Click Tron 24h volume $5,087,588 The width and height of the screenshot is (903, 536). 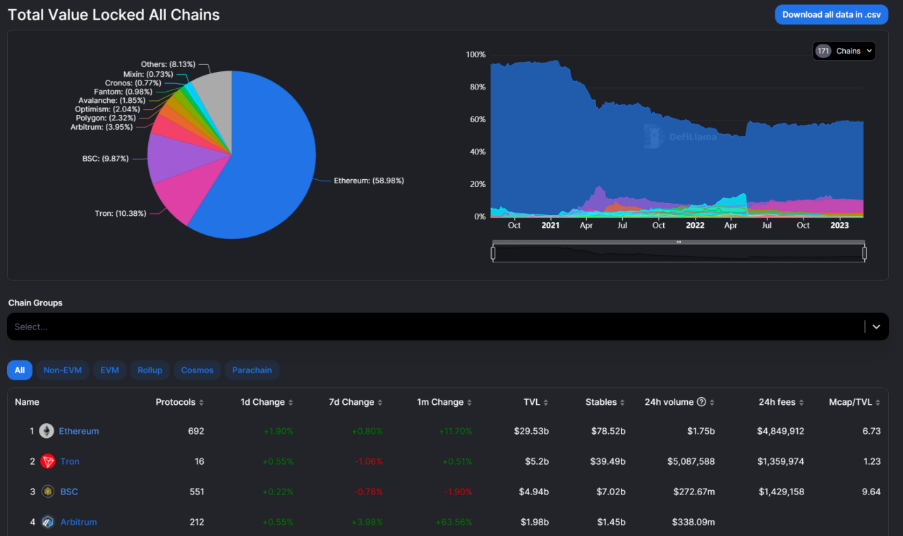690,462
